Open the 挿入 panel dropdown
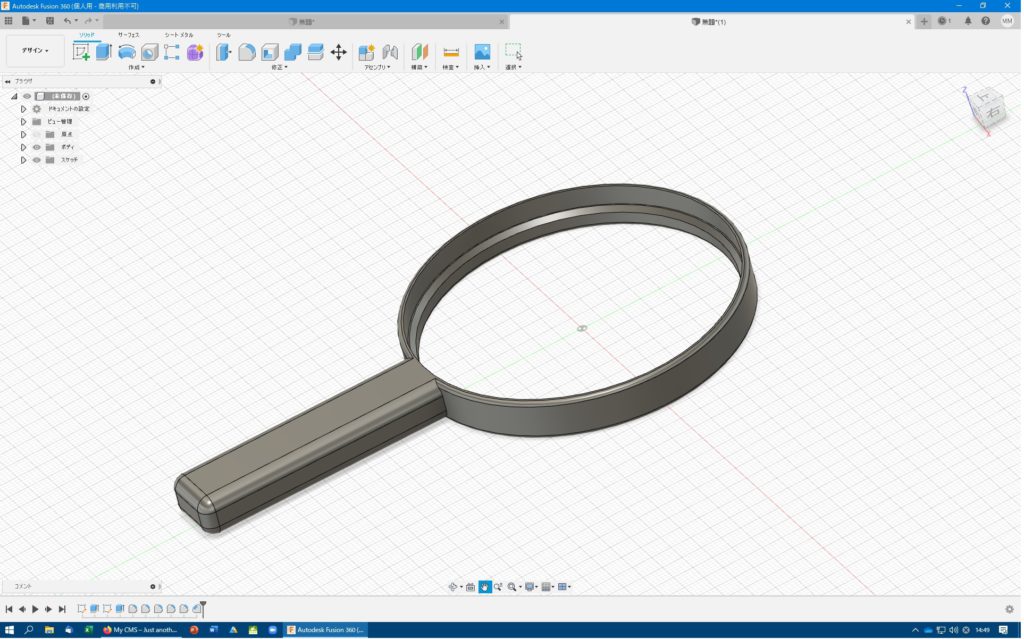This screenshot has height=639, width=1024. pyautogui.click(x=482, y=67)
